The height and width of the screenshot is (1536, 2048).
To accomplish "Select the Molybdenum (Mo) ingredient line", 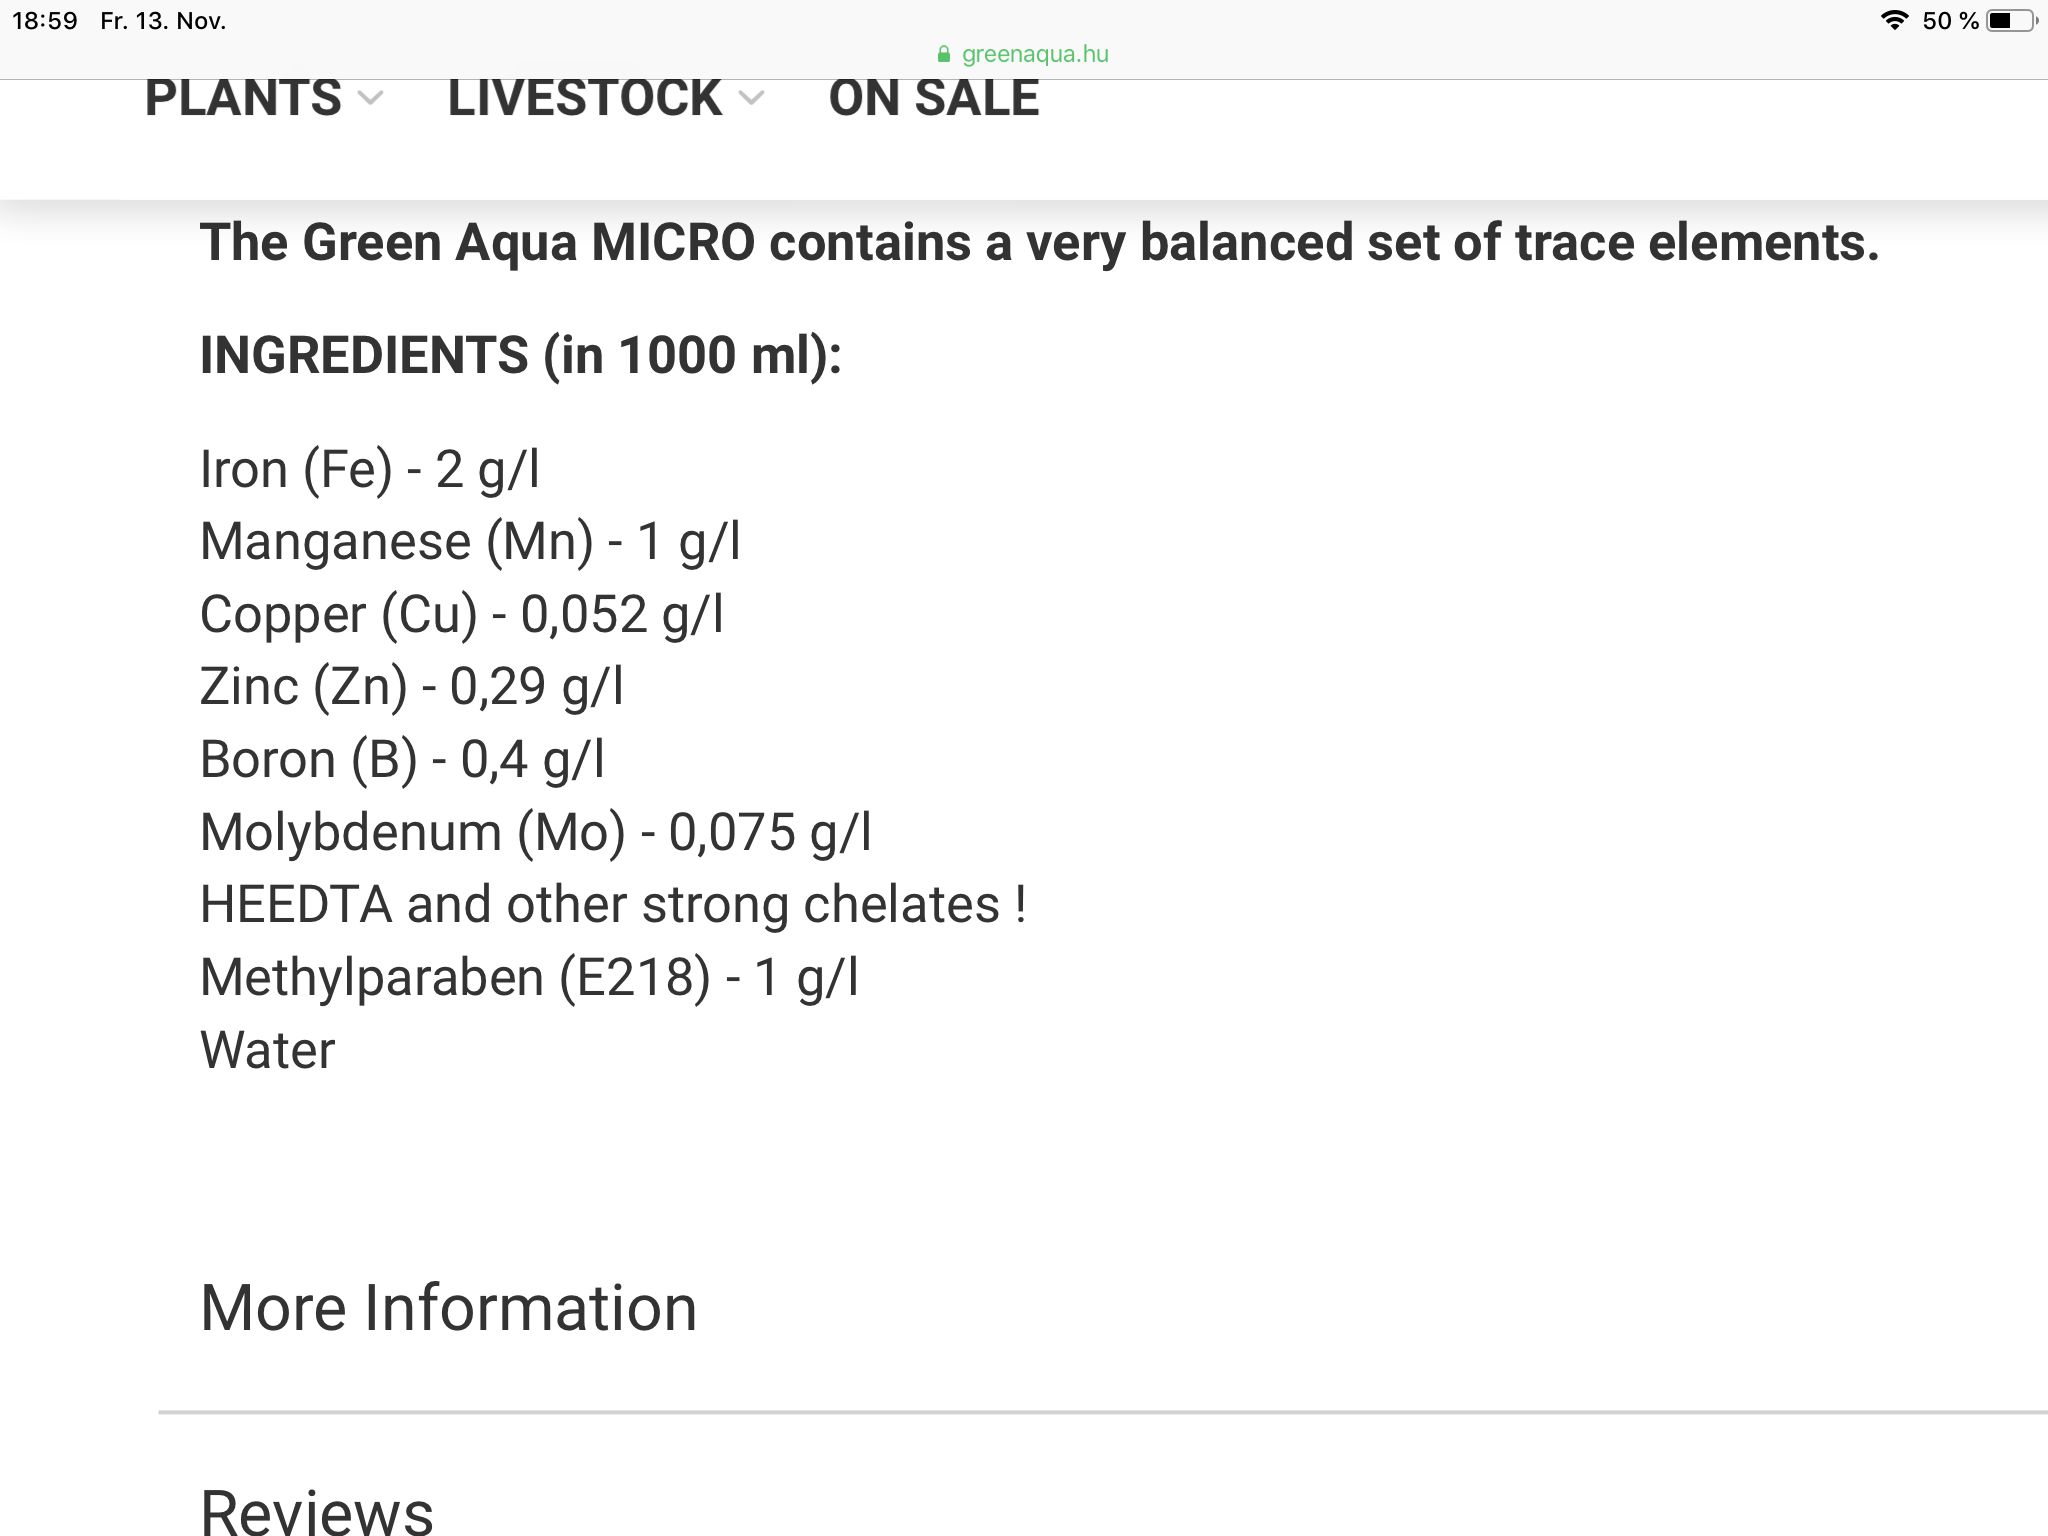I will click(x=536, y=832).
